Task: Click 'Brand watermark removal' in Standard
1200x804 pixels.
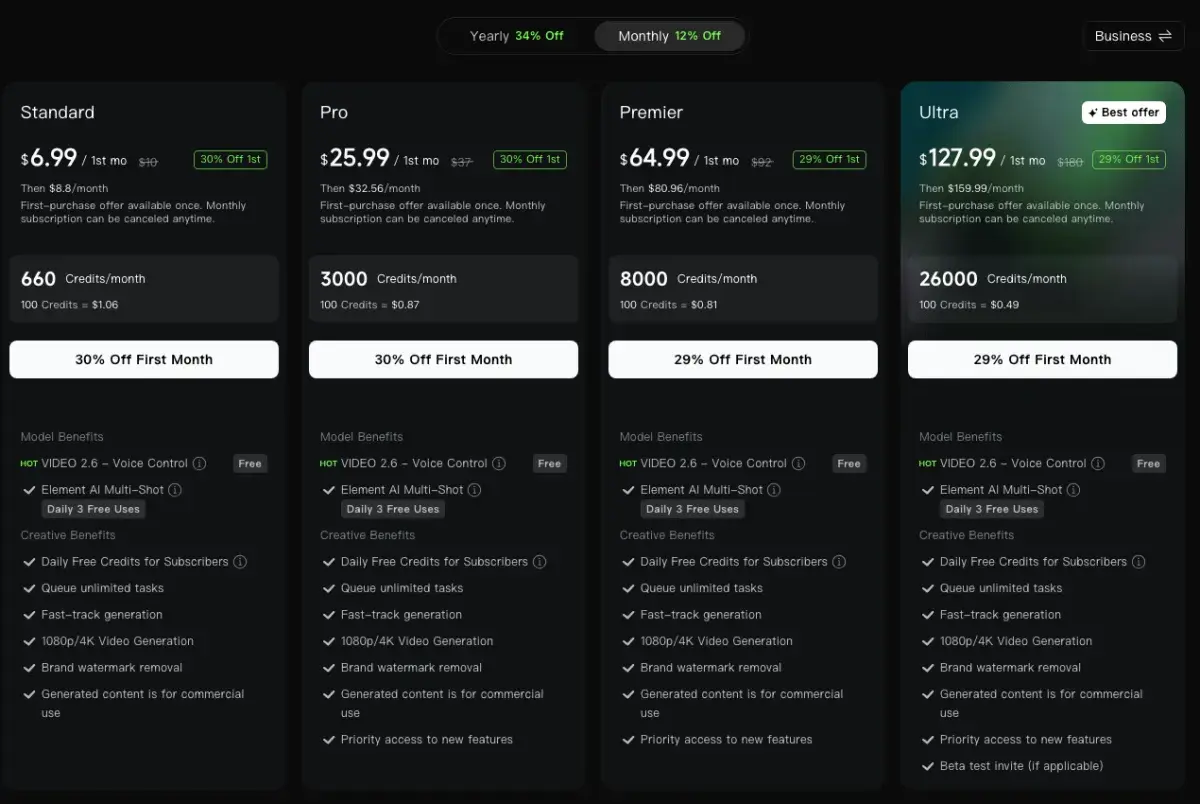Action: 112,668
